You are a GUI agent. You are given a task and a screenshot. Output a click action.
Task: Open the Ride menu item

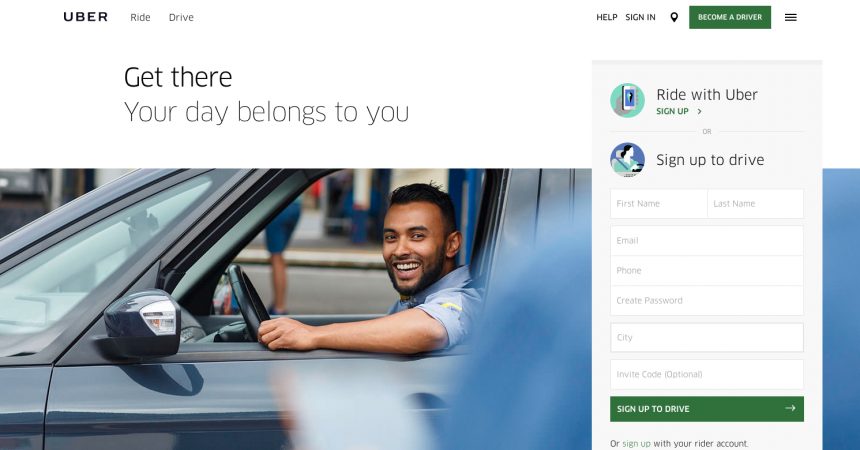[x=140, y=18]
